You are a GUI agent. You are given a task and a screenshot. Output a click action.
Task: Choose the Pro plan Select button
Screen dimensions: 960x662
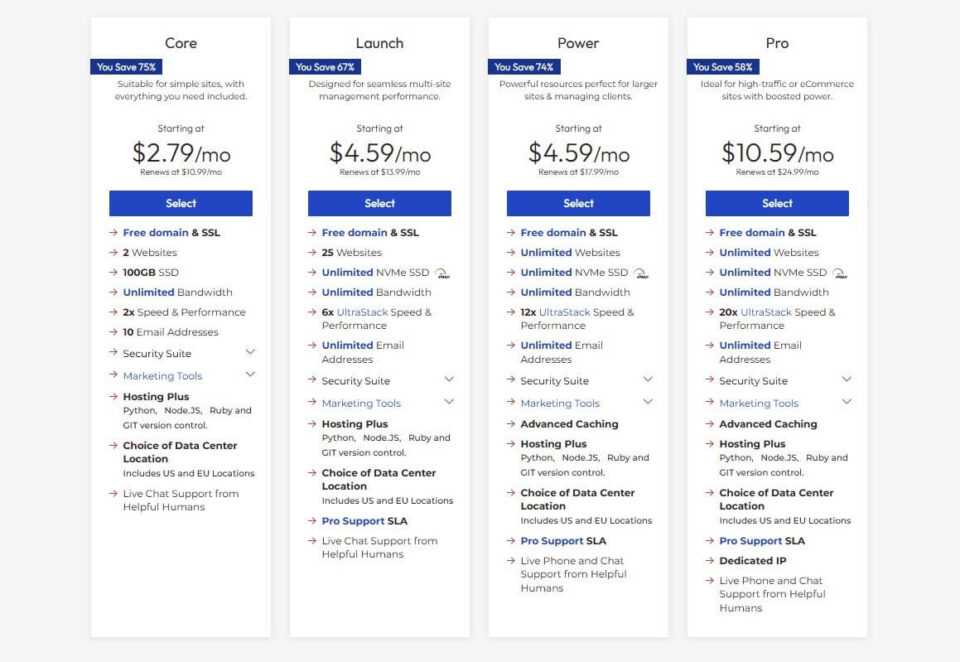[777, 203]
